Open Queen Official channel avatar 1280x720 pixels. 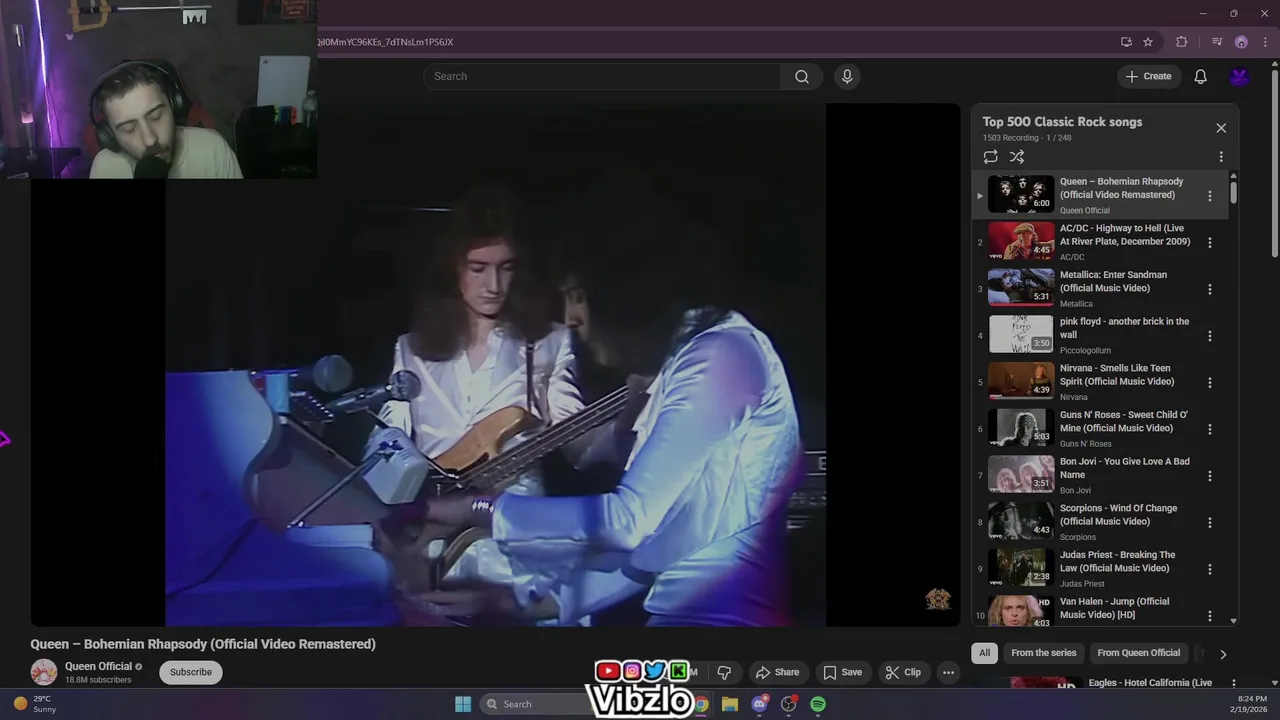[x=44, y=672]
